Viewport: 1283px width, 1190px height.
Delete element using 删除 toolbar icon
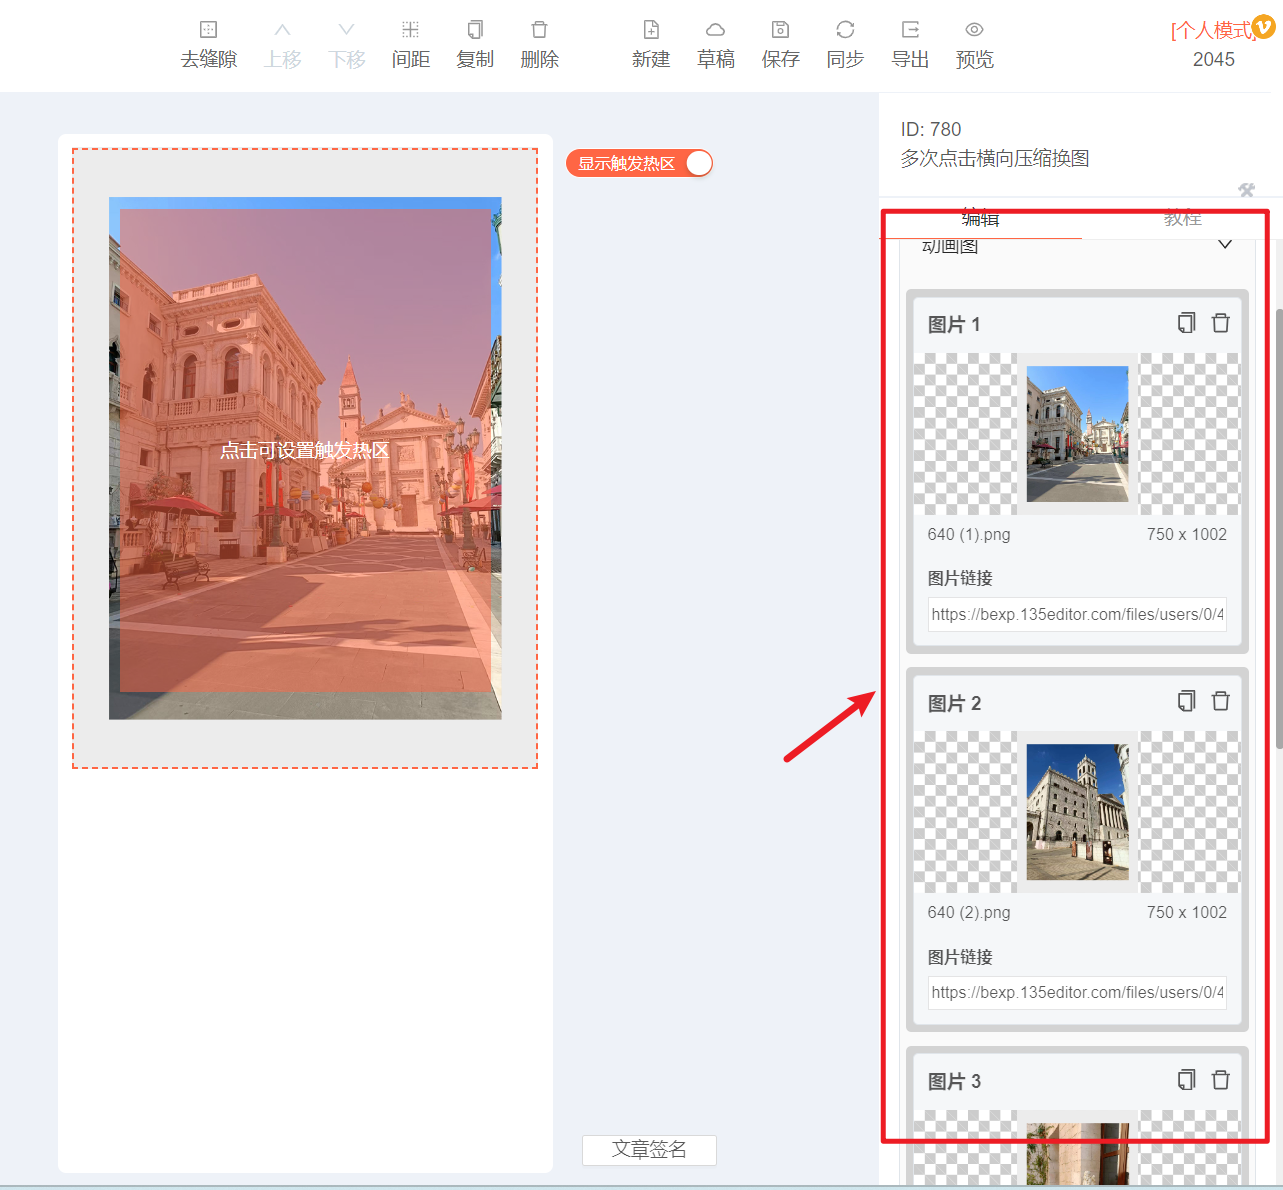tap(539, 45)
